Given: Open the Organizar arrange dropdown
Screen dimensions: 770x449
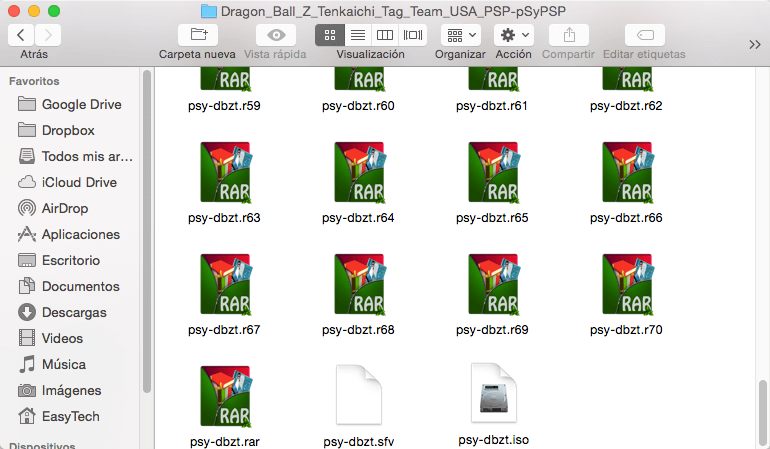Looking at the screenshot, I should (x=460, y=35).
